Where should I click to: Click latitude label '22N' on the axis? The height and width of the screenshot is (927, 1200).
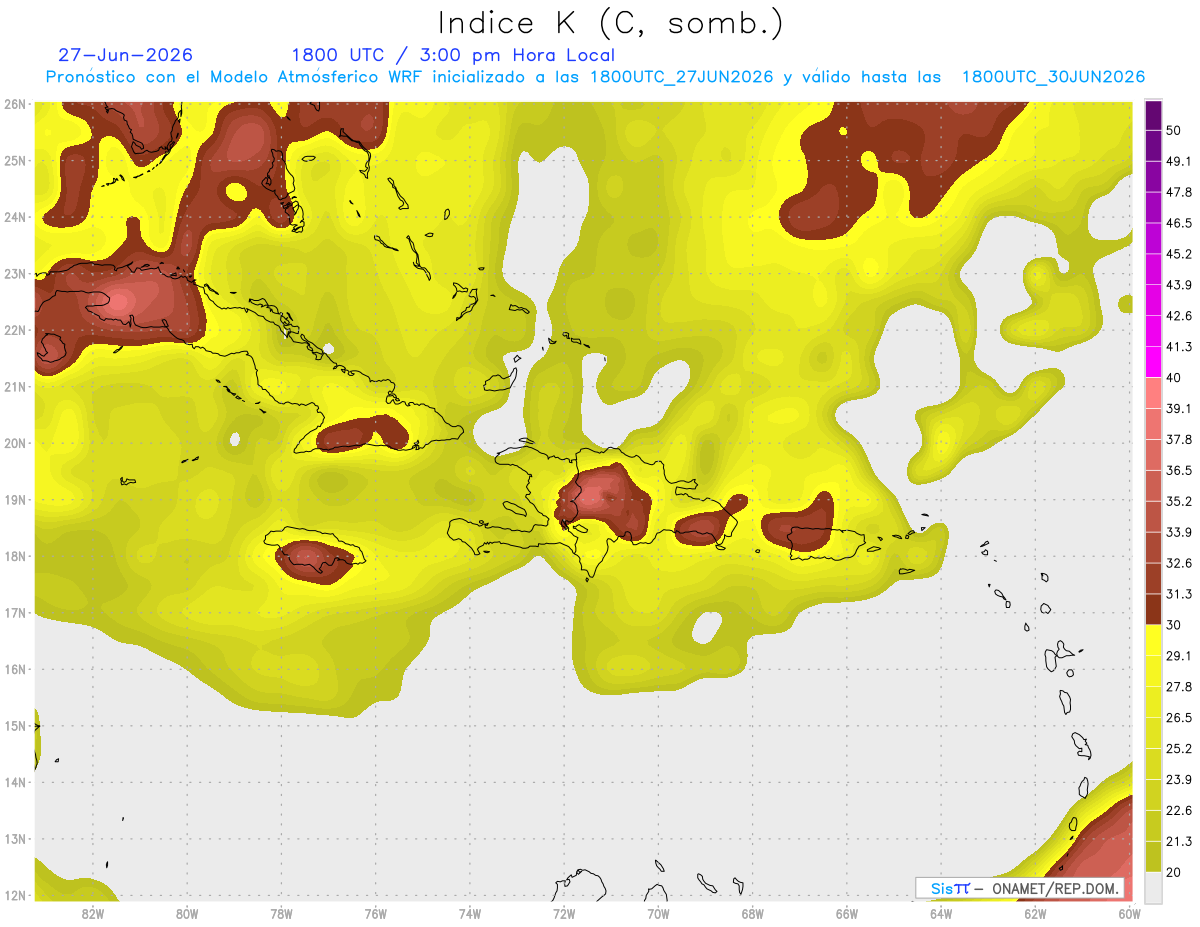pyautogui.click(x=15, y=330)
